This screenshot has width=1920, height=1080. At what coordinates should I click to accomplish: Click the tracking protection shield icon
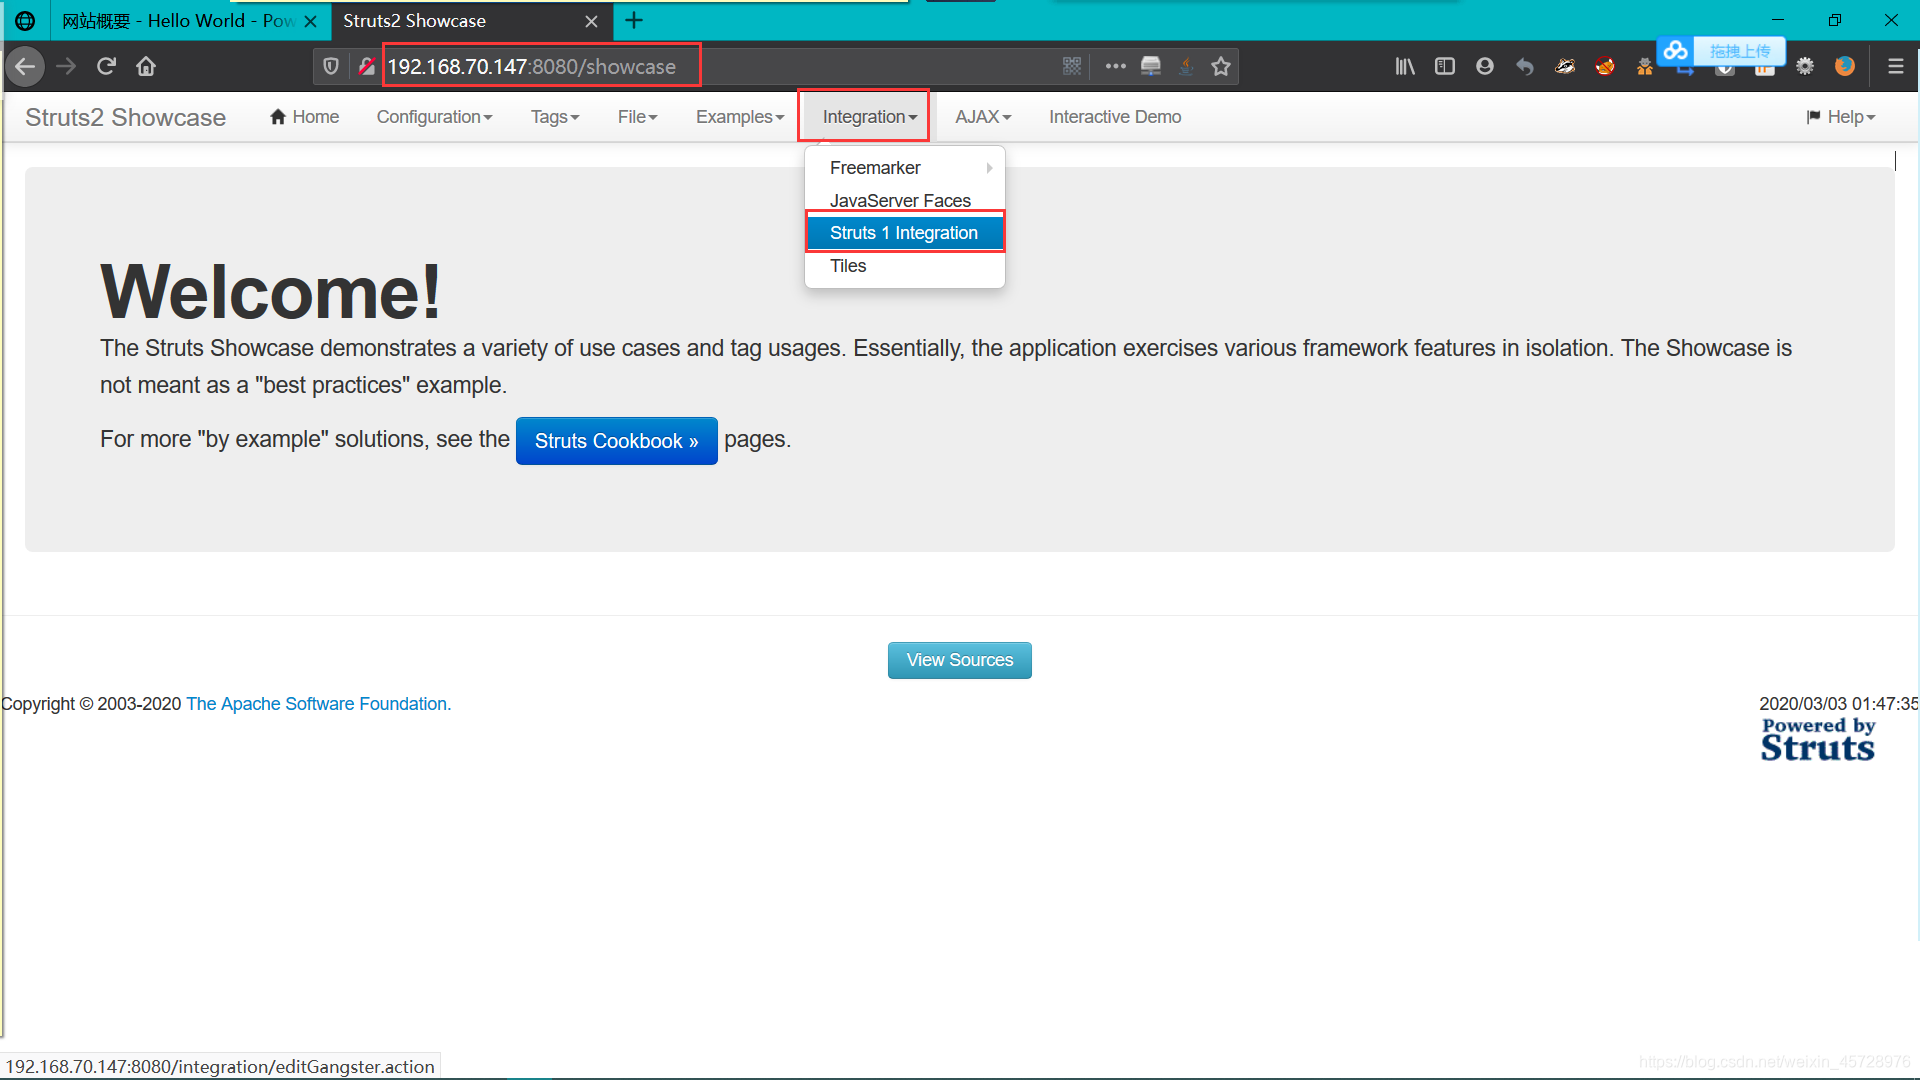331,66
